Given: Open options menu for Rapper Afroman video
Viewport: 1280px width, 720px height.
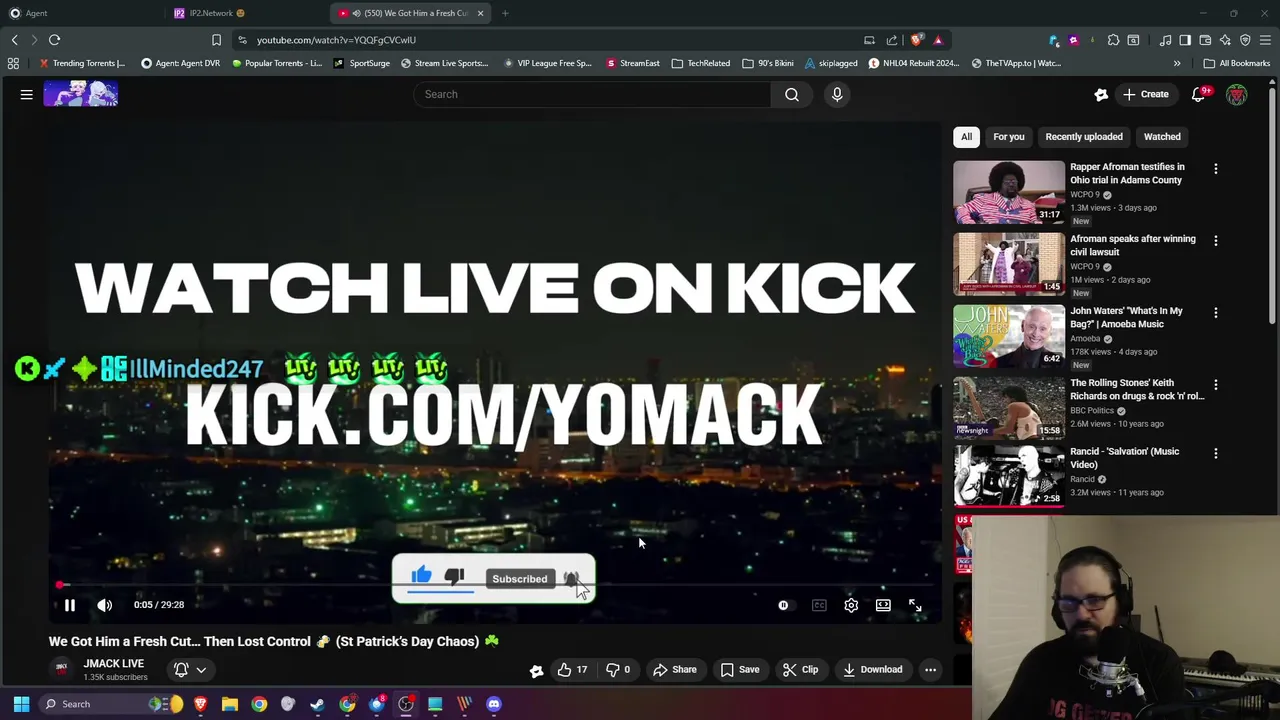Looking at the screenshot, I should (1216, 169).
